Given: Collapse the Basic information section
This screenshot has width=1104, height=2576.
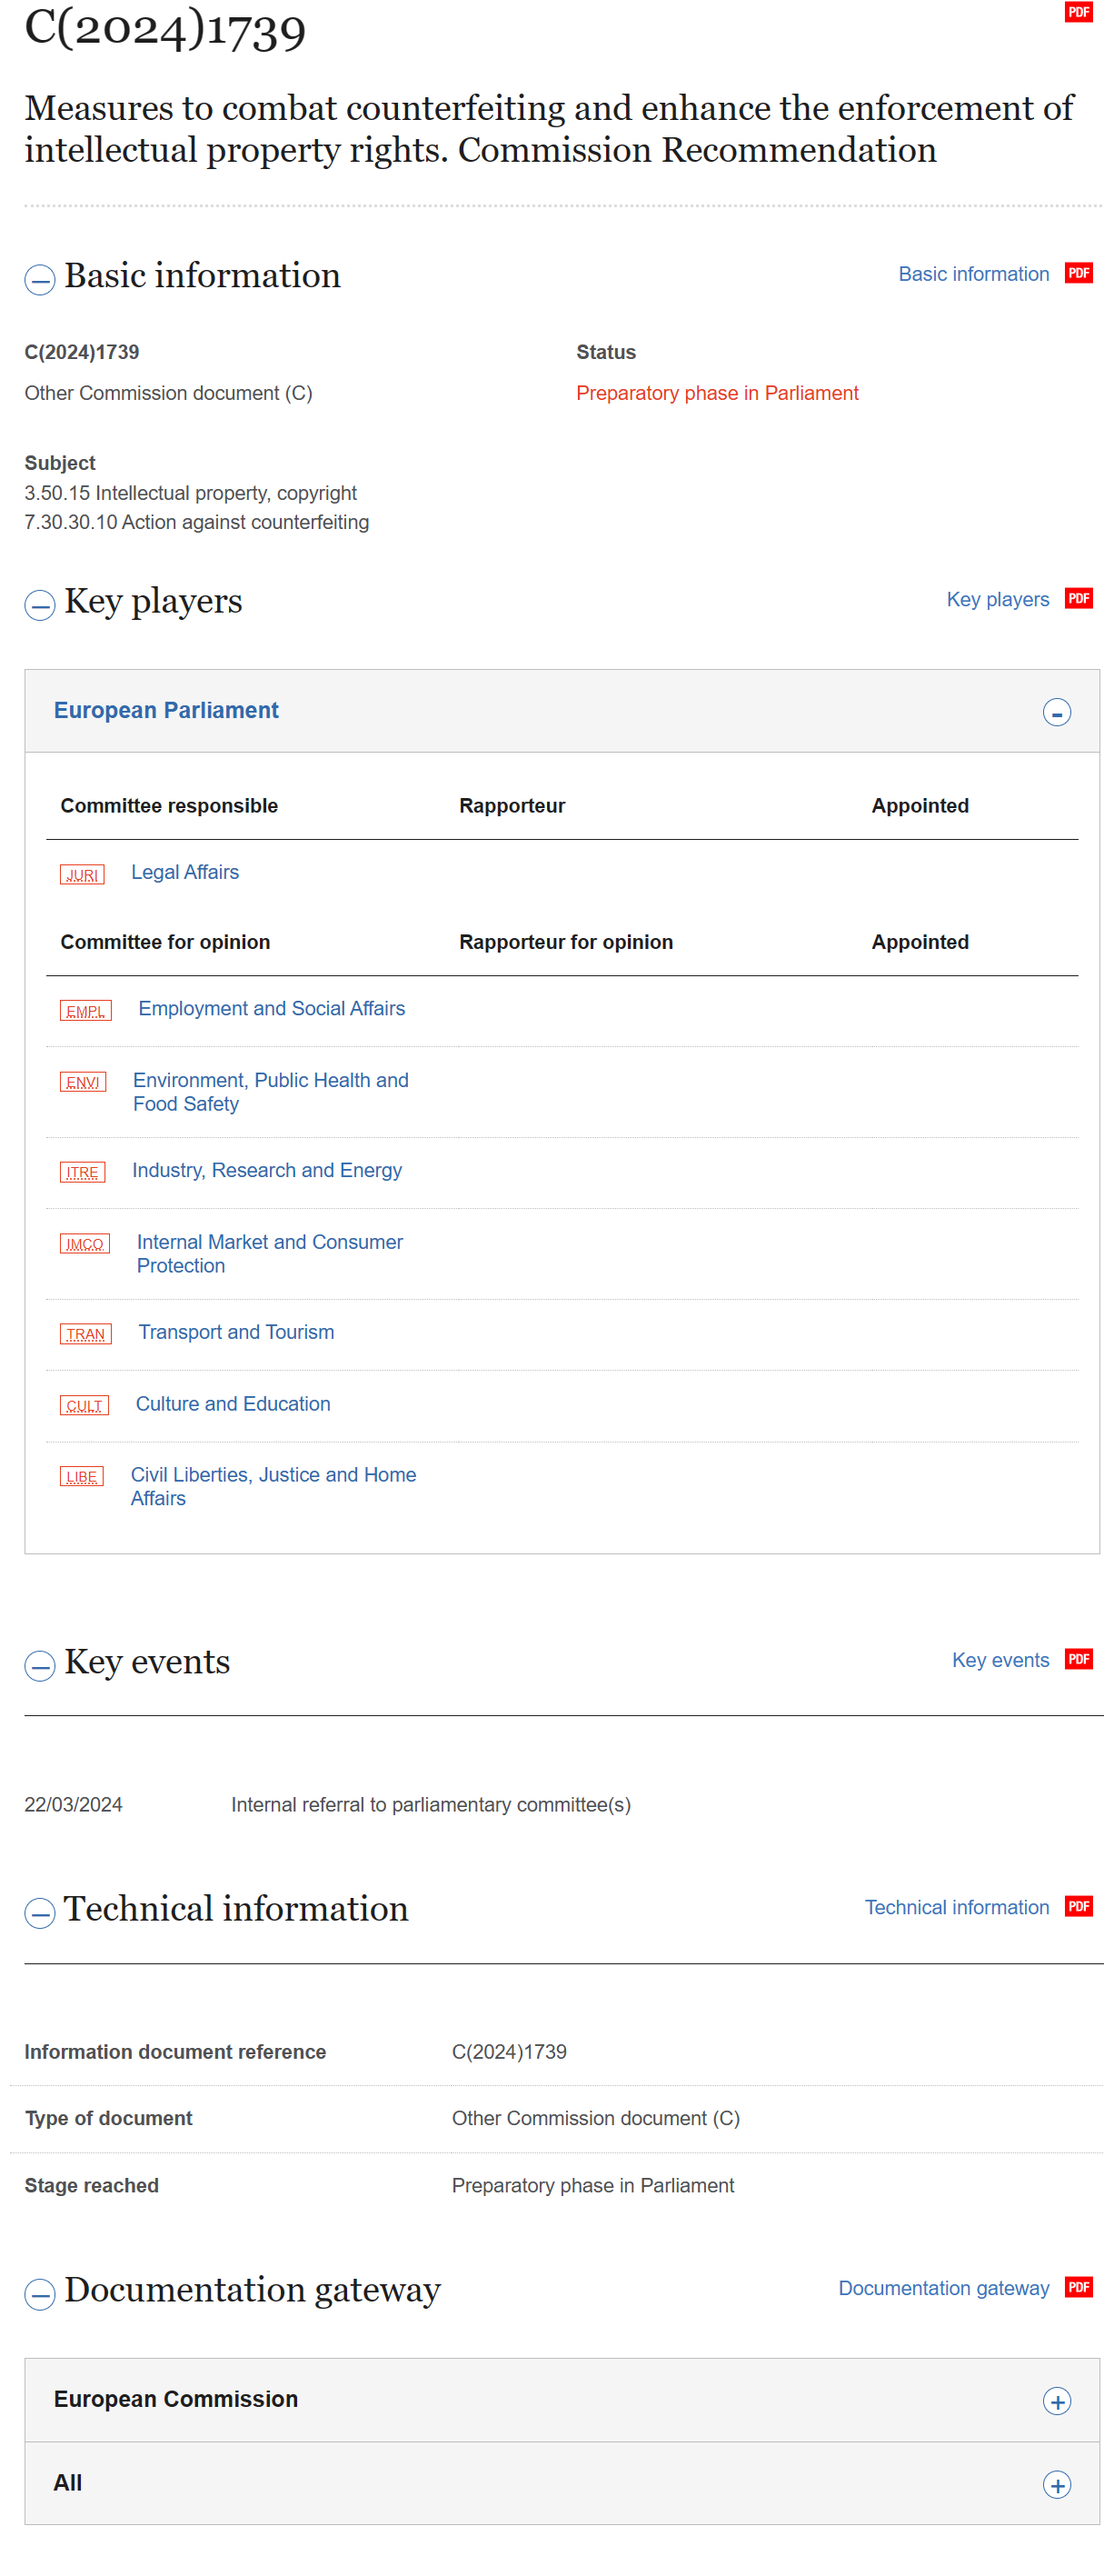Looking at the screenshot, I should (x=39, y=279).
